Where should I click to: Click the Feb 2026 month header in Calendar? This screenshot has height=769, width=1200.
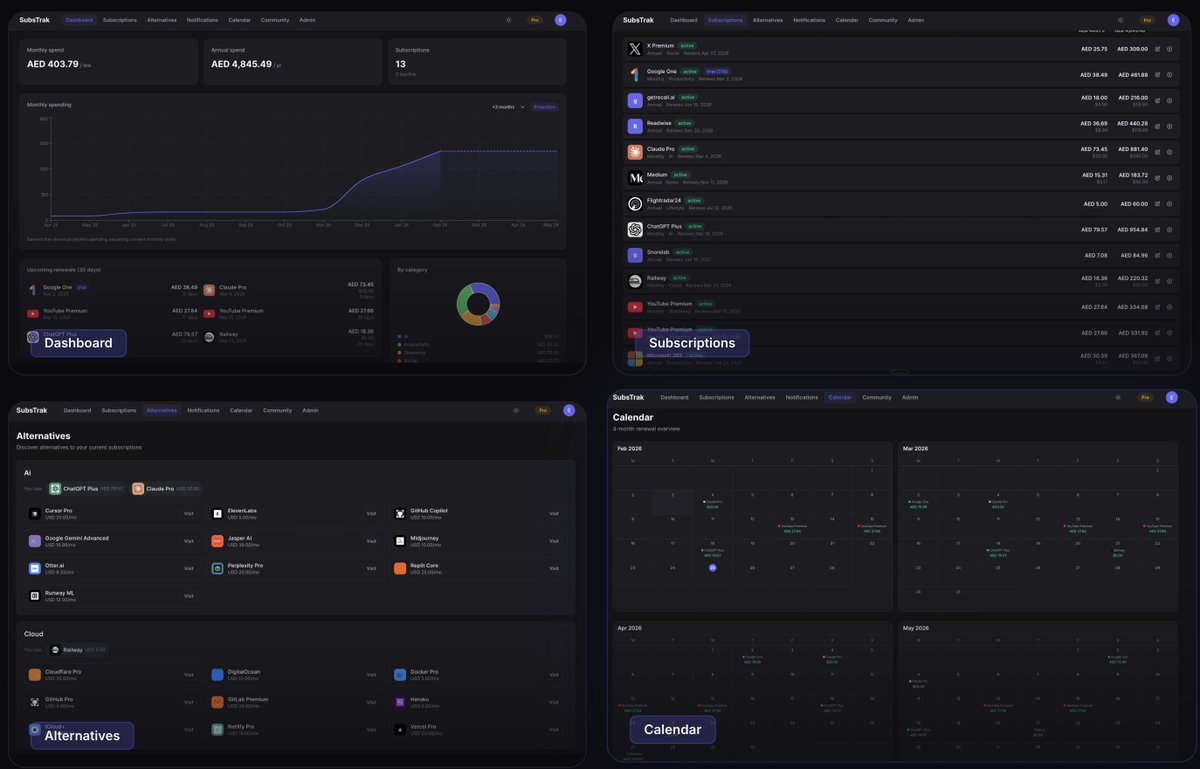tap(630, 449)
